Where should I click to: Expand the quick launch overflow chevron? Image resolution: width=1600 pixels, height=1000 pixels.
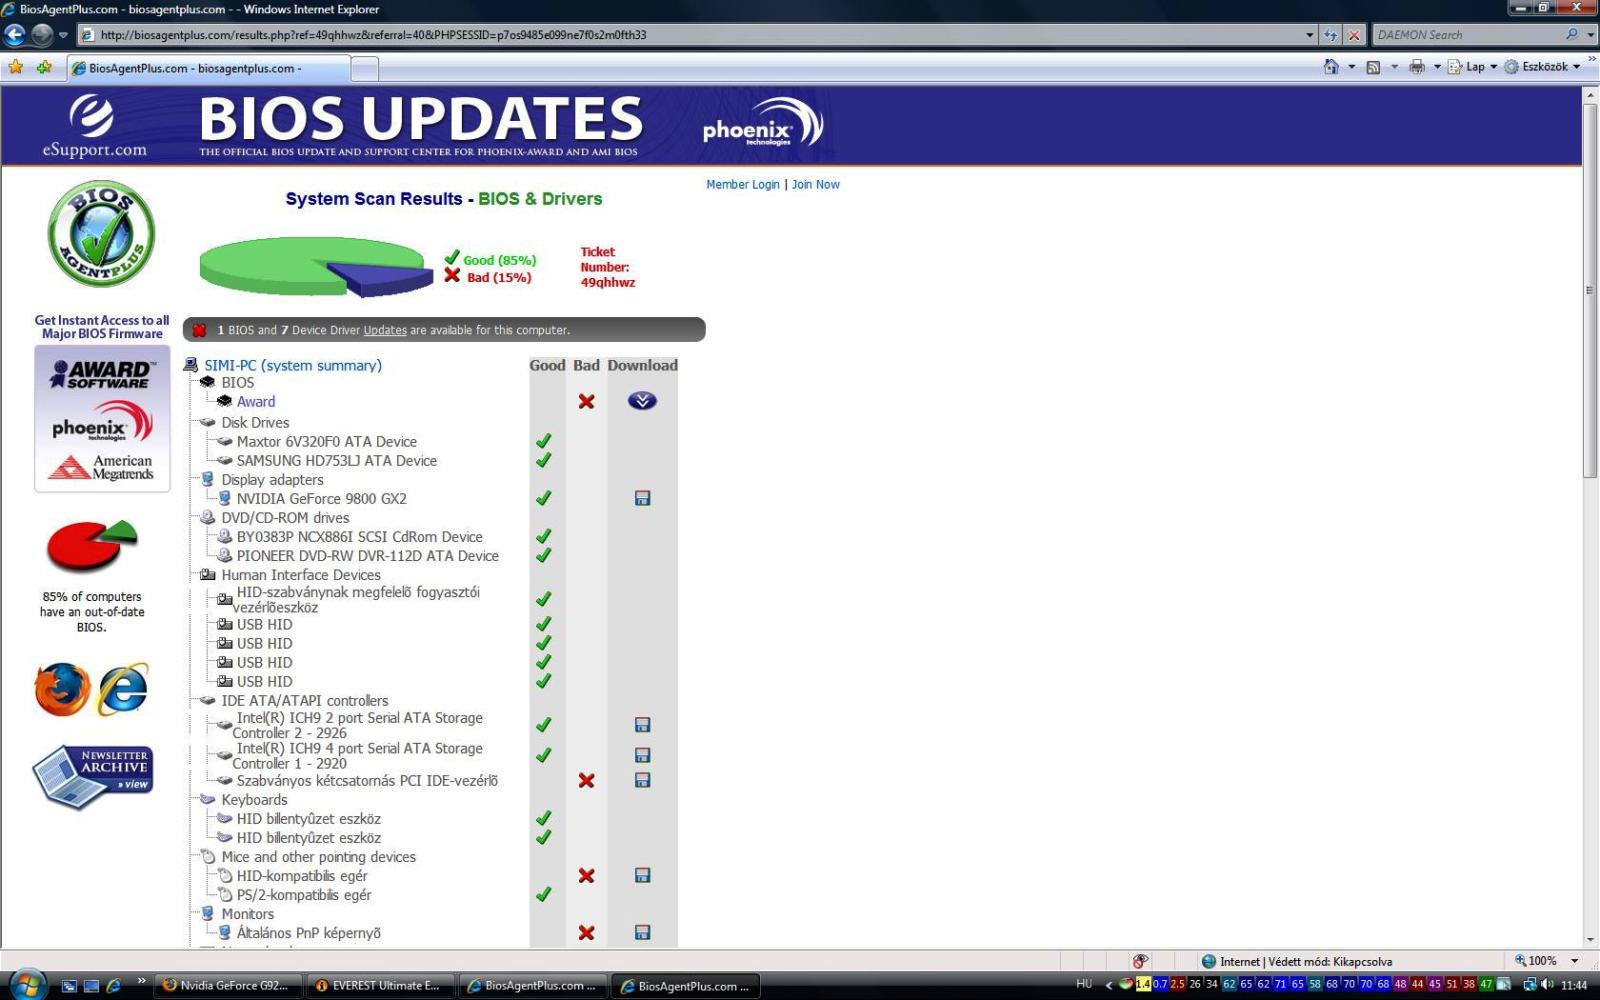coord(141,981)
